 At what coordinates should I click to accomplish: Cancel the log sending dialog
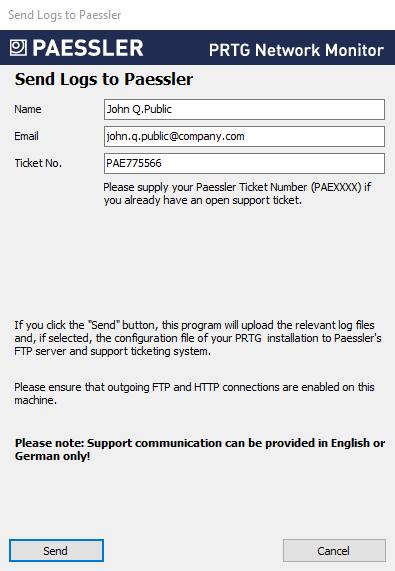coord(334,550)
